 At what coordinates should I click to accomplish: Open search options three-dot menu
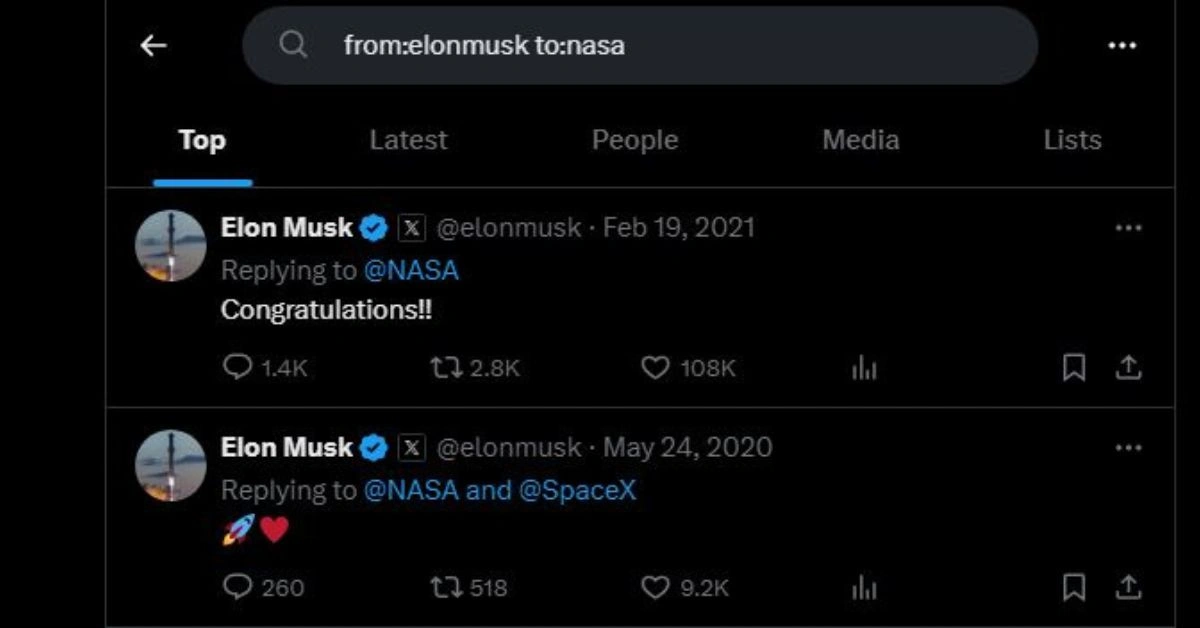[x=1122, y=45]
